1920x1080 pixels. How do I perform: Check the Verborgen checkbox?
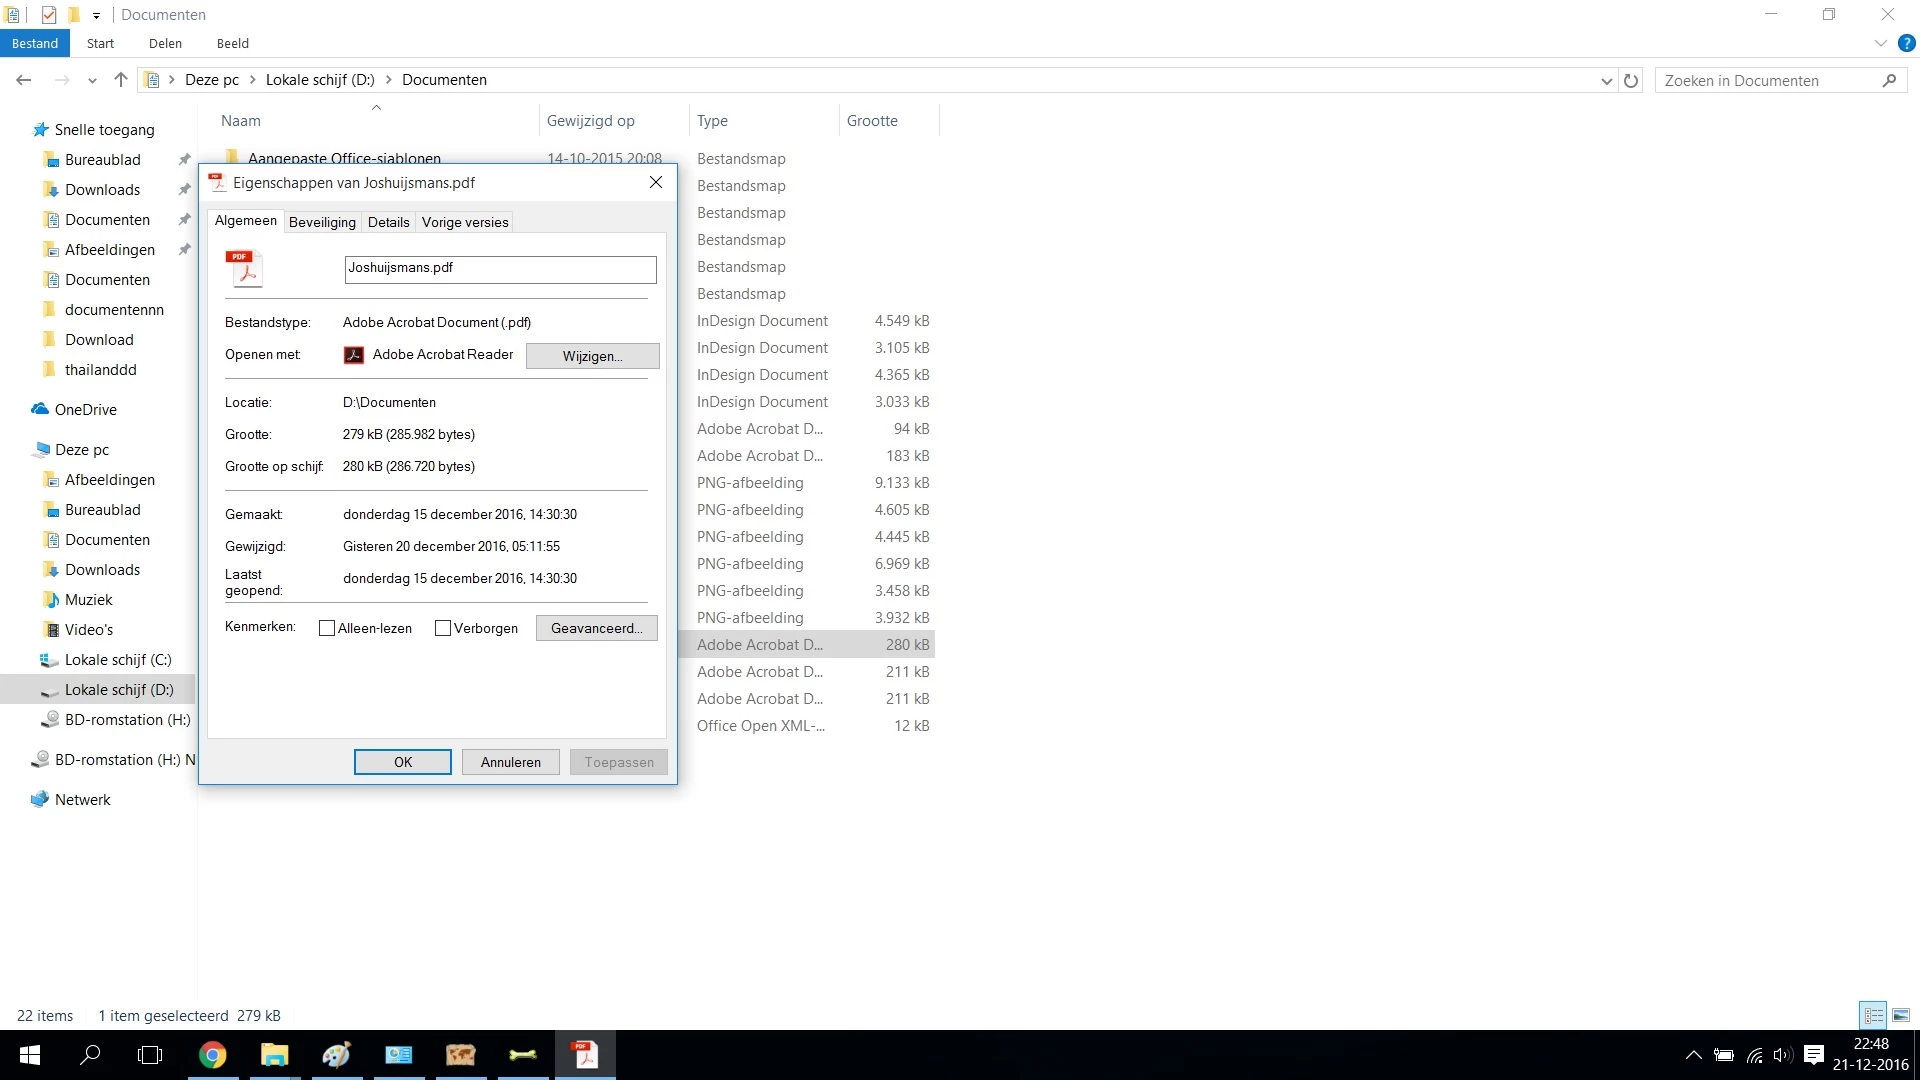point(443,628)
